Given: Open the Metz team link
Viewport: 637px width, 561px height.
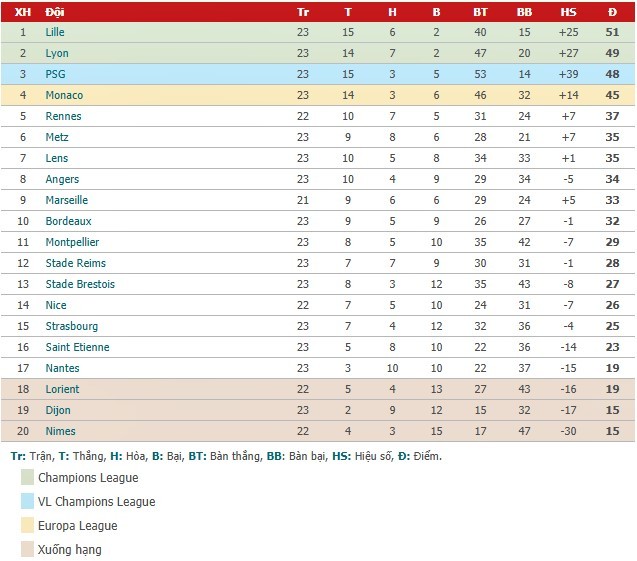Looking at the screenshot, I should click(57, 137).
